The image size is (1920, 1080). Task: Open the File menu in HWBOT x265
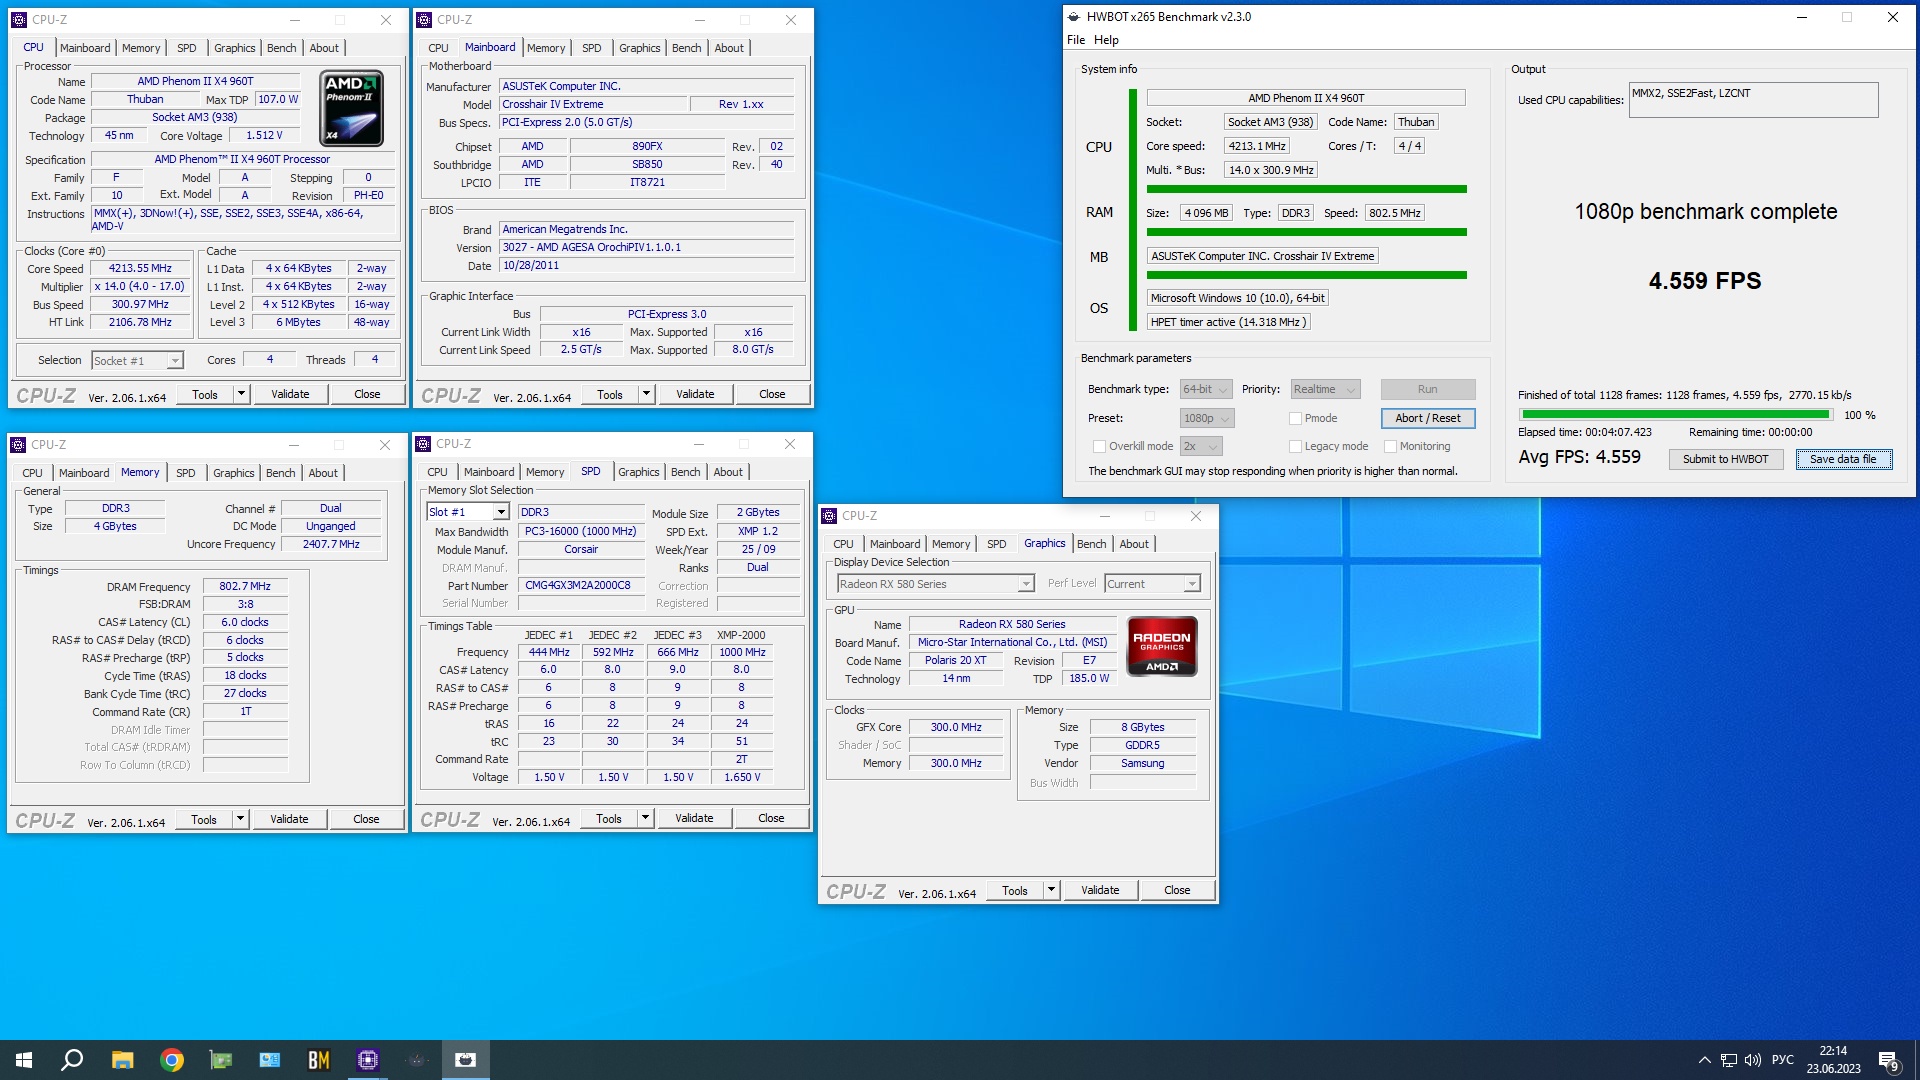[1076, 40]
